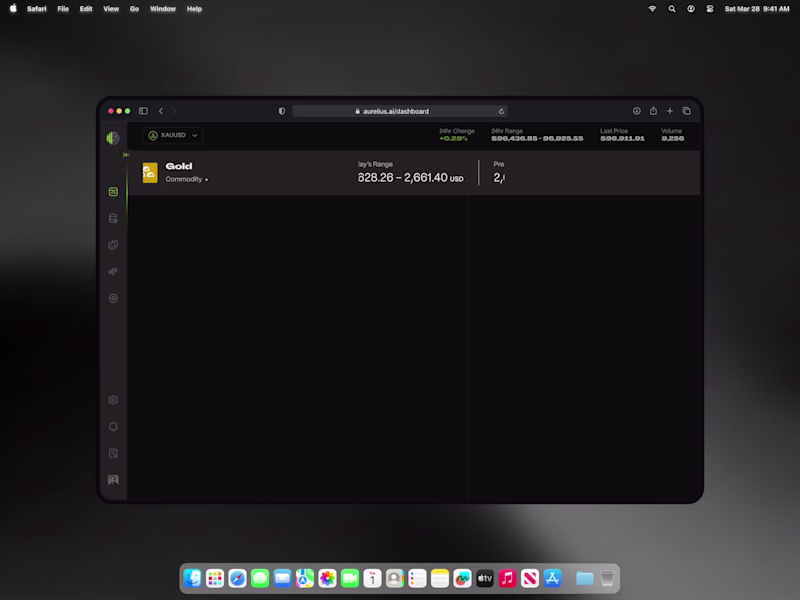Click the gold bars asset icon
This screenshot has width=800, height=600.
(x=150, y=172)
